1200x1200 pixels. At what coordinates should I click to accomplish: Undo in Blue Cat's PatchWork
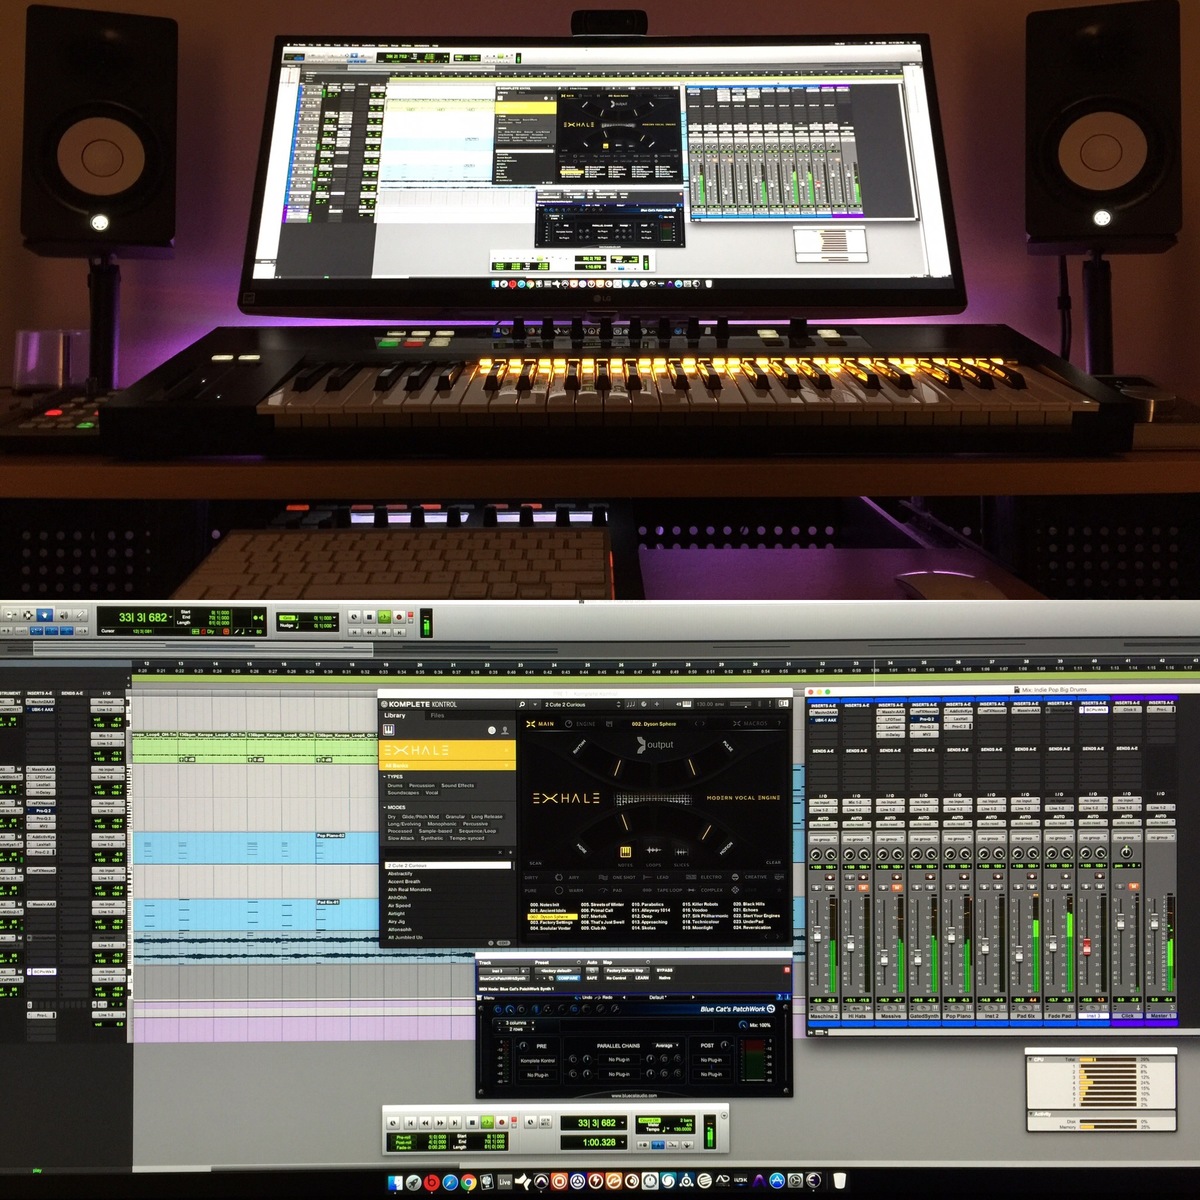tap(582, 997)
